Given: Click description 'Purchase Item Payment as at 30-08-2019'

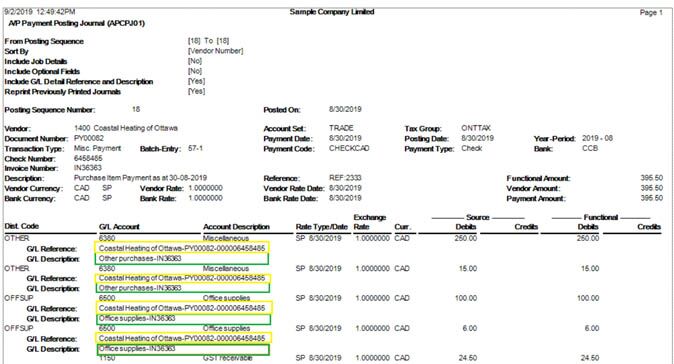Looking at the screenshot, I should (x=140, y=178).
